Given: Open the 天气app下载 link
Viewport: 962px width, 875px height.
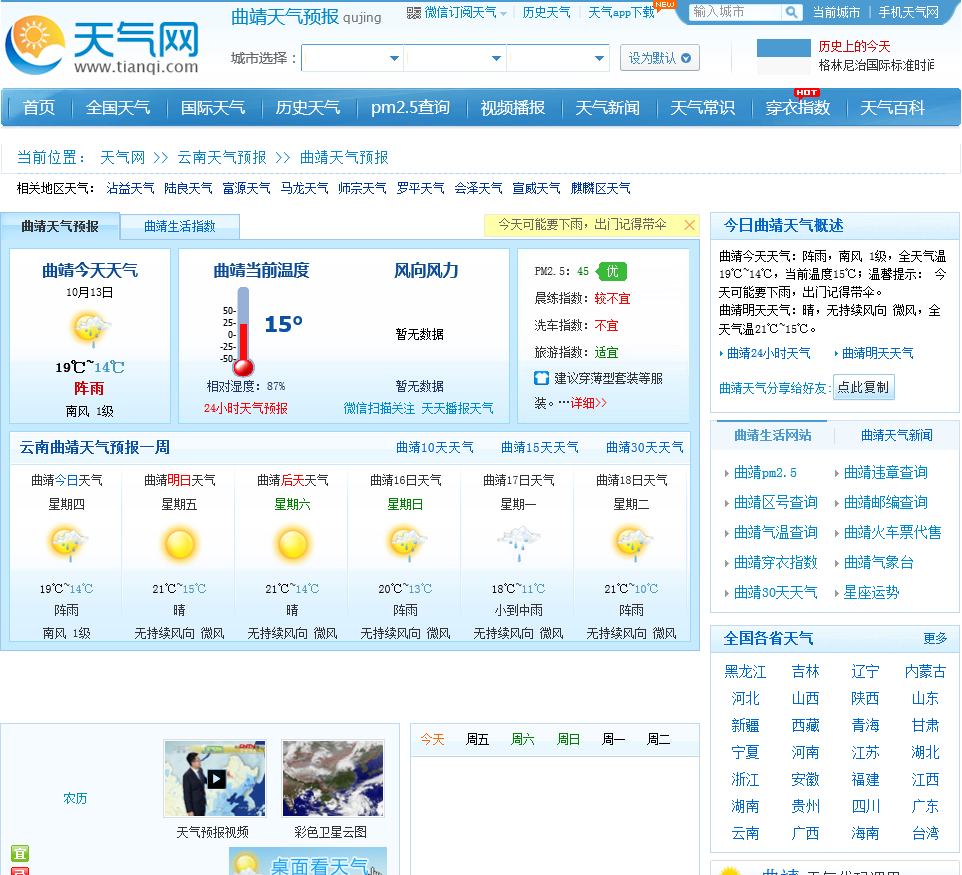Looking at the screenshot, I should pos(621,12).
